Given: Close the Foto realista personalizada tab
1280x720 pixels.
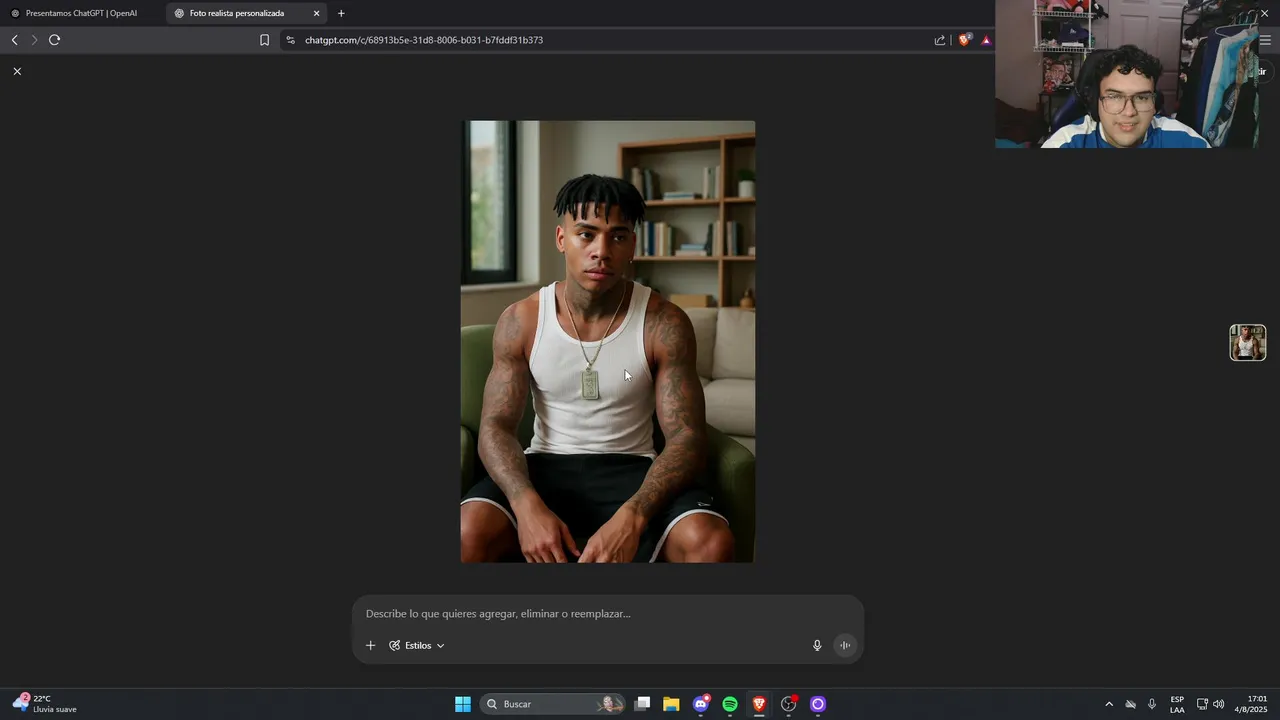Looking at the screenshot, I should (317, 13).
